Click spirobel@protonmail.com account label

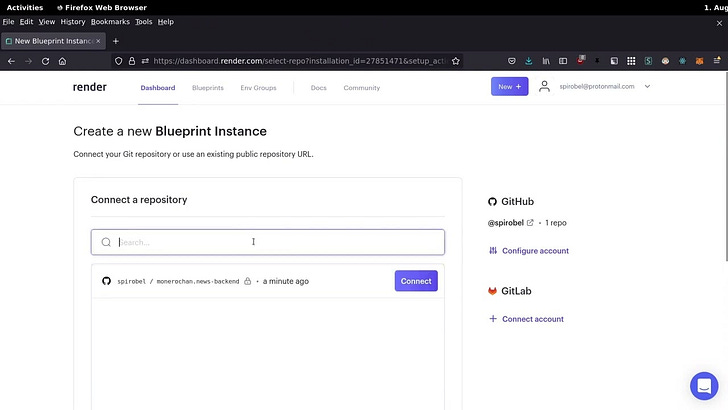(597, 86)
